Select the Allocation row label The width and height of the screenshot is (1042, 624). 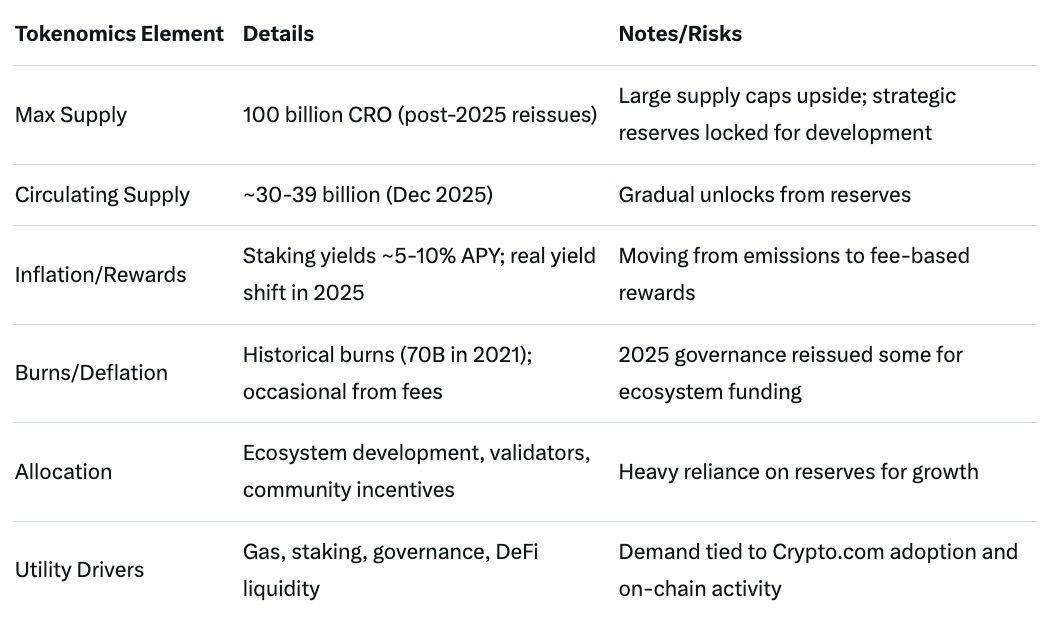64,471
